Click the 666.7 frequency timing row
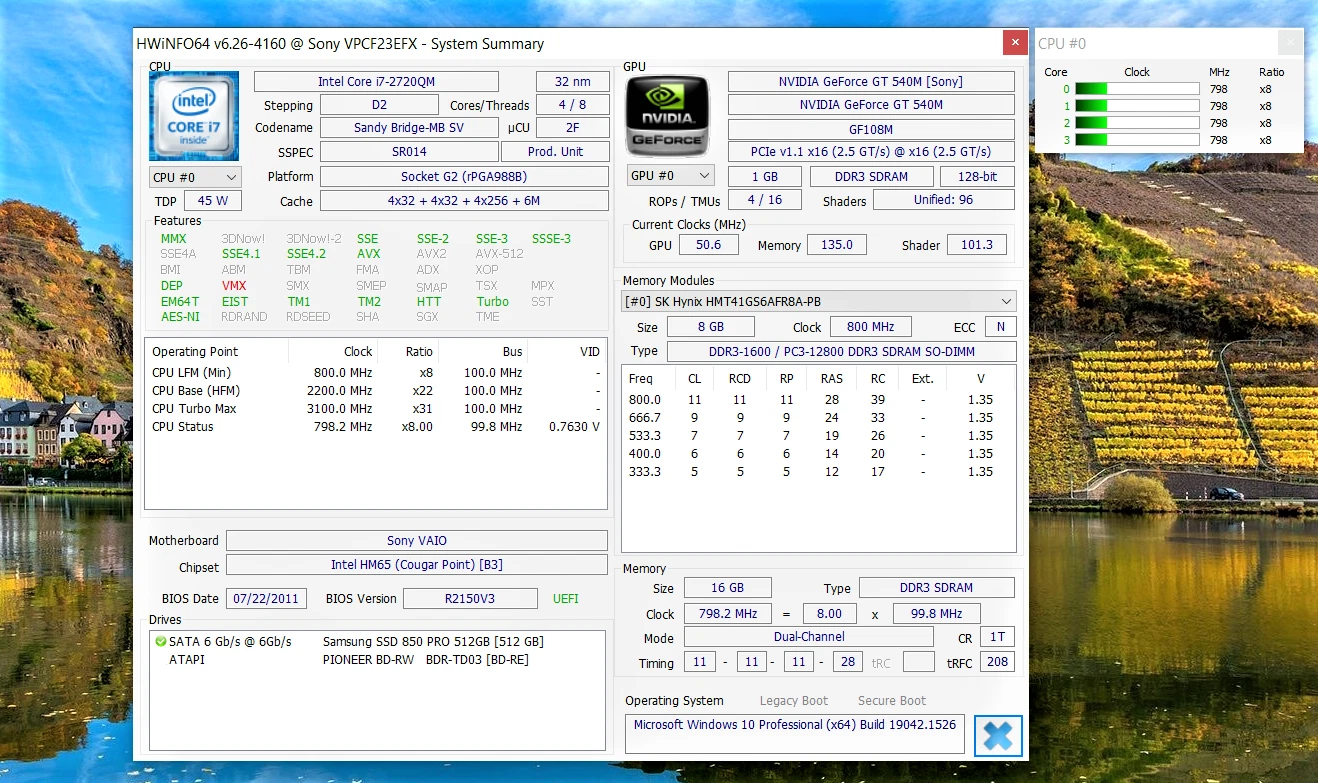 [x=818, y=418]
